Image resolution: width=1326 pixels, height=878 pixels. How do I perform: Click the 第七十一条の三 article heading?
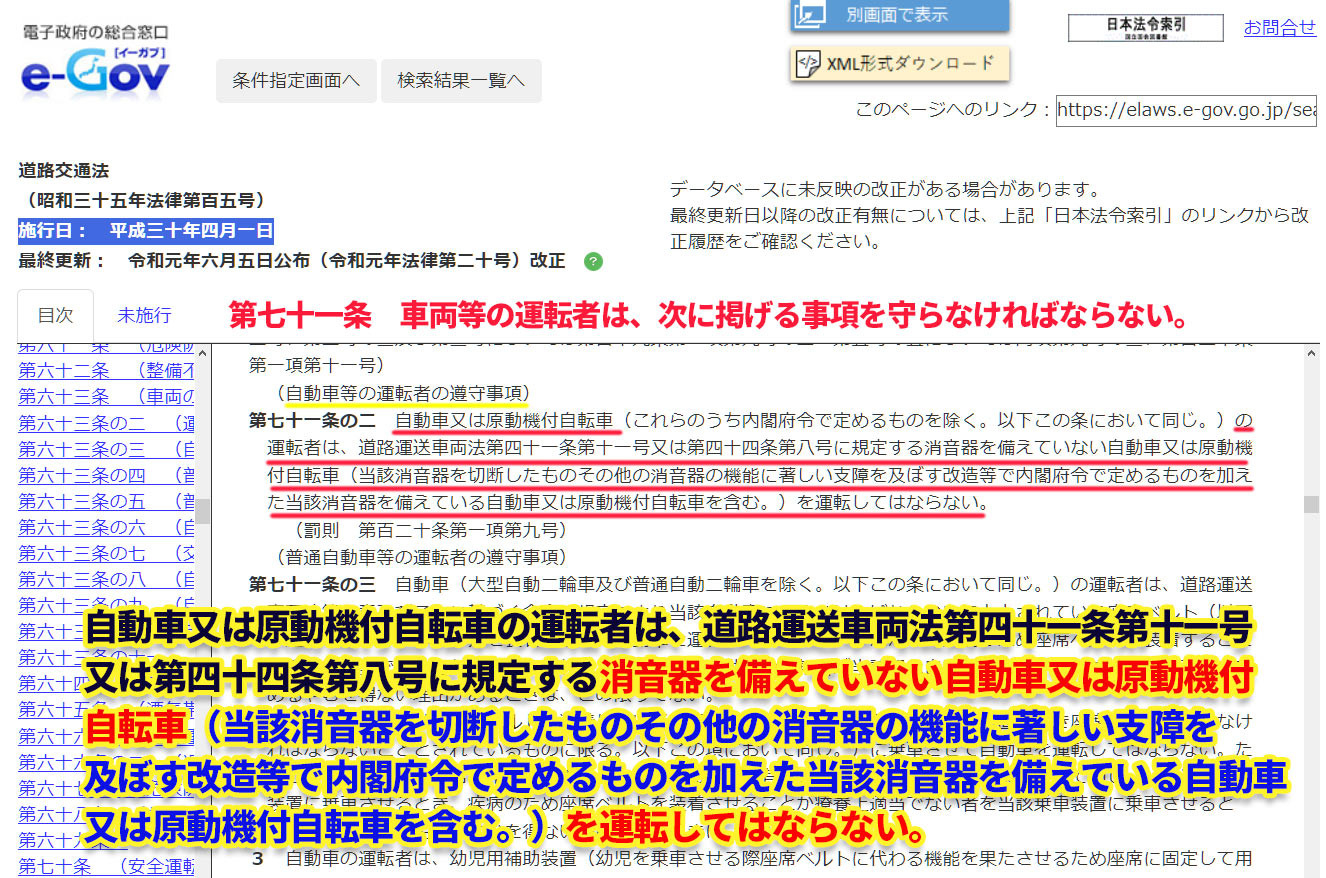[312, 583]
